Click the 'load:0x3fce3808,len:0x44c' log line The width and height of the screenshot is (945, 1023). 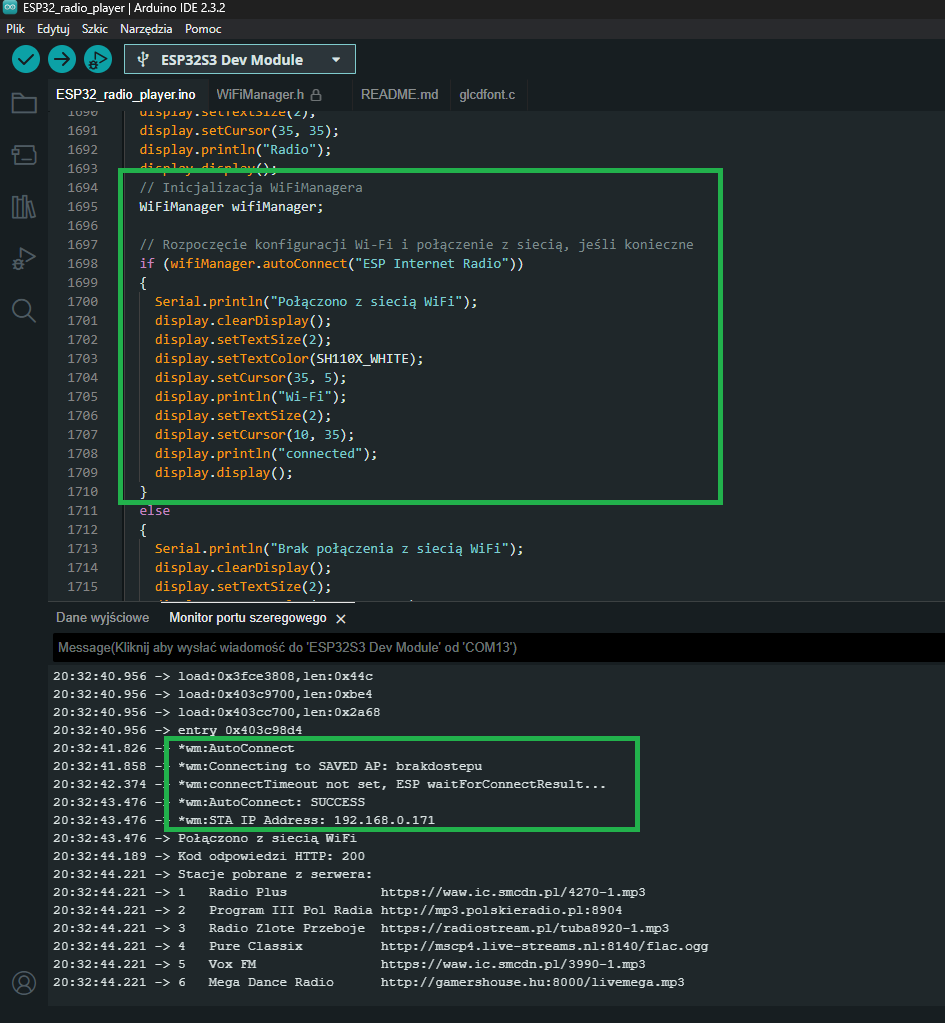275,676
